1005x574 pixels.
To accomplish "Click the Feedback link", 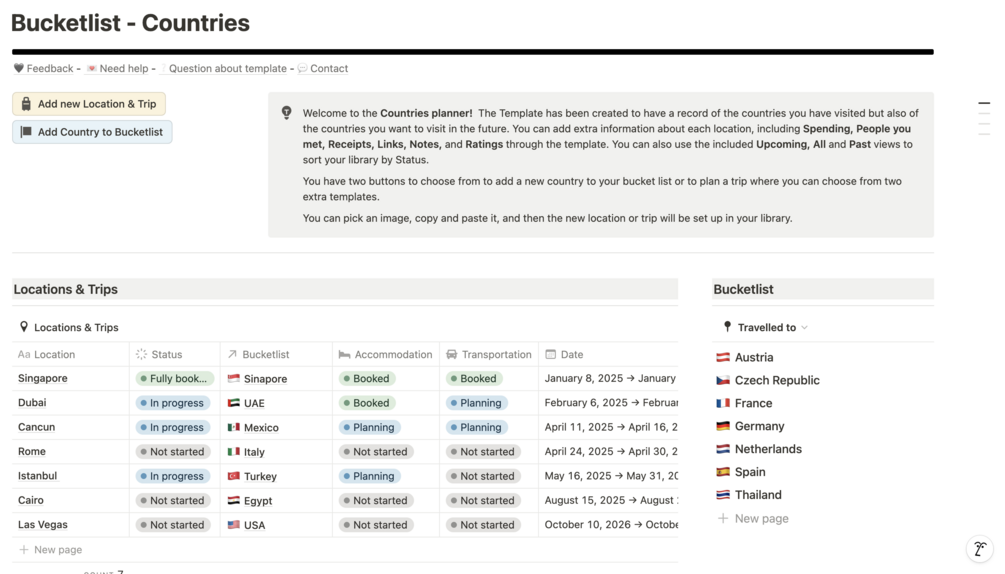I will [49, 69].
